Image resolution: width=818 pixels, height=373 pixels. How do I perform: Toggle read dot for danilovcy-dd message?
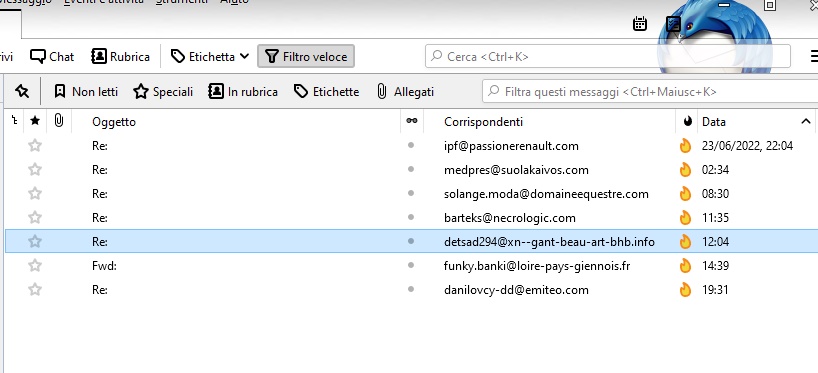coord(411,289)
